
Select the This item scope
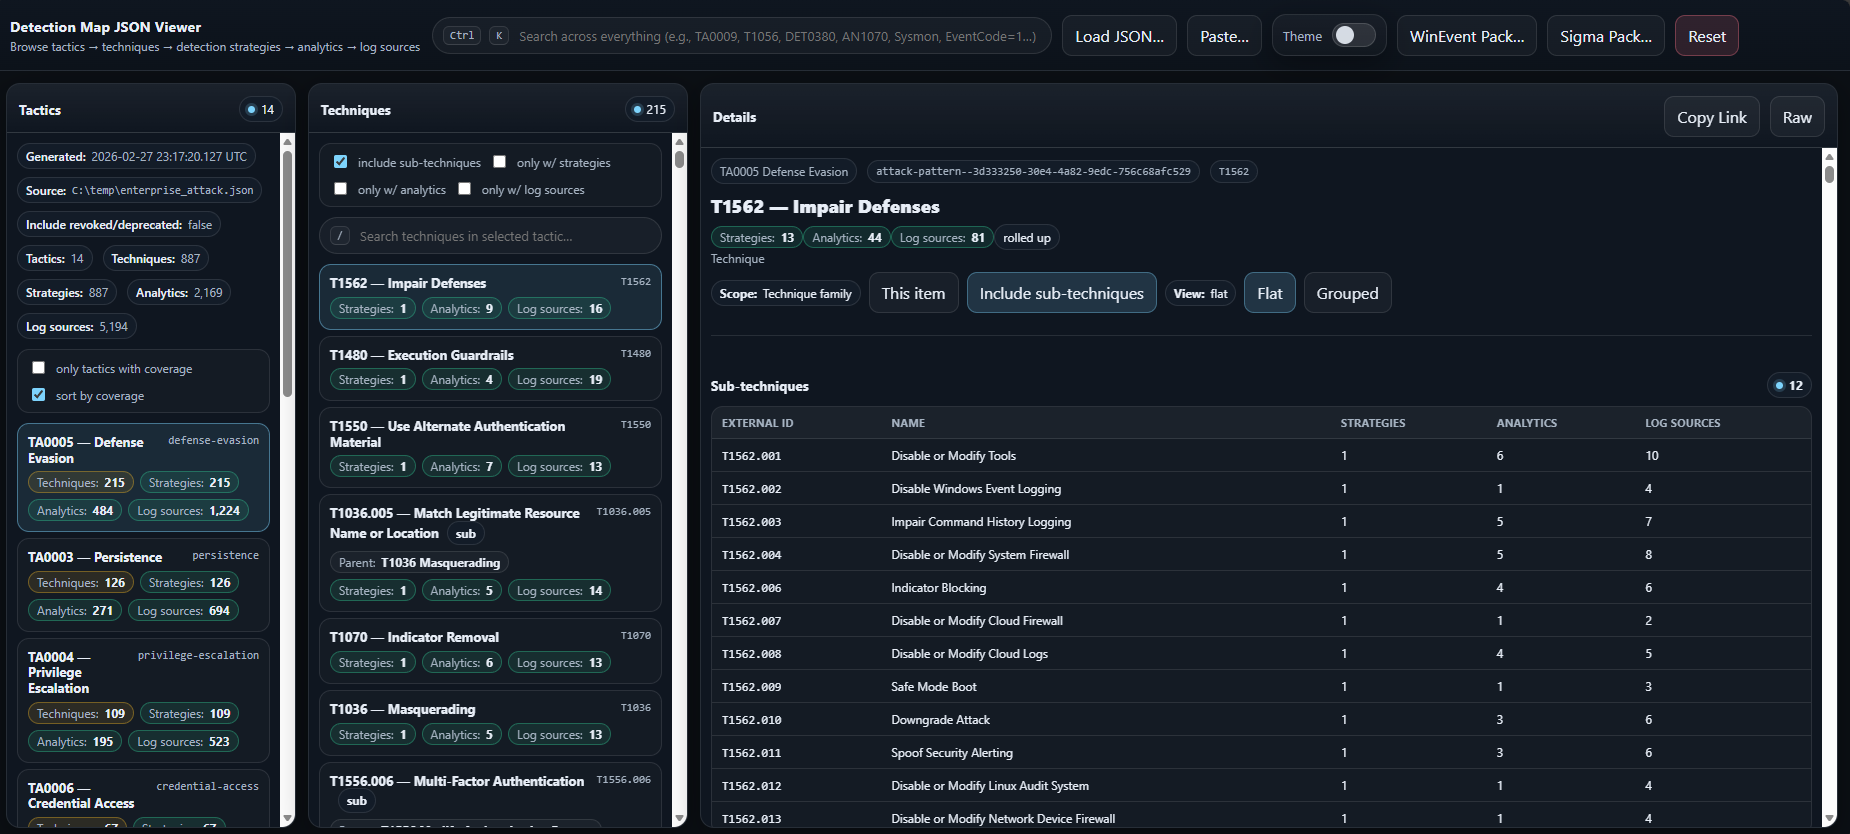click(912, 293)
